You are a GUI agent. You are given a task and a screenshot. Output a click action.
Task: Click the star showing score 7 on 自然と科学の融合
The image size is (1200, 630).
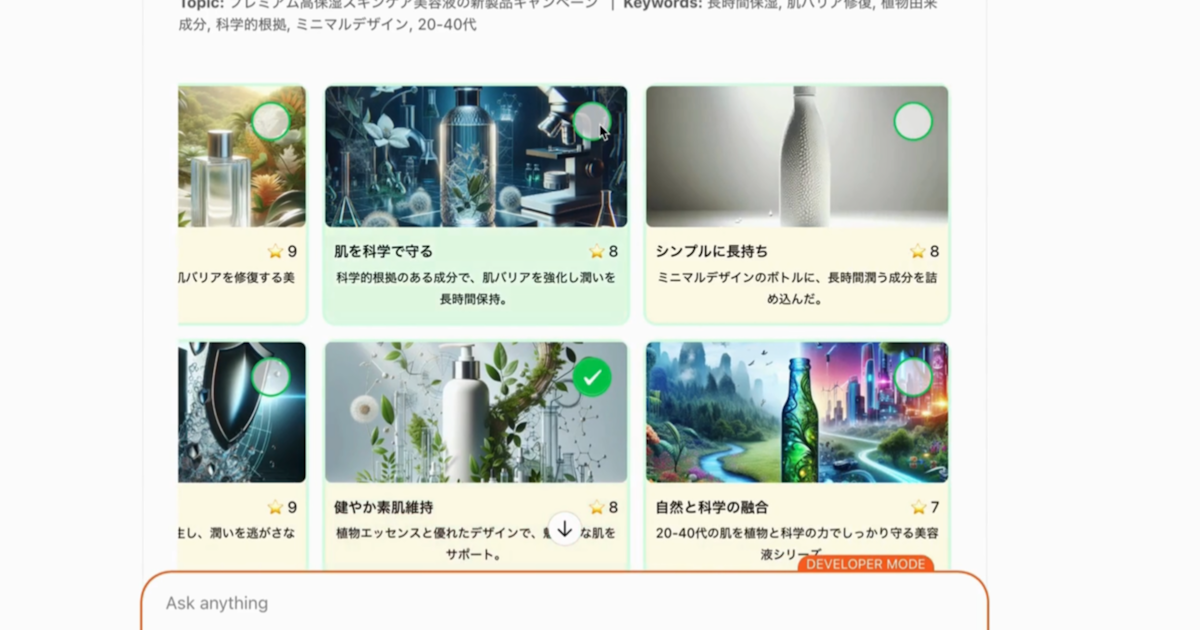[918, 507]
